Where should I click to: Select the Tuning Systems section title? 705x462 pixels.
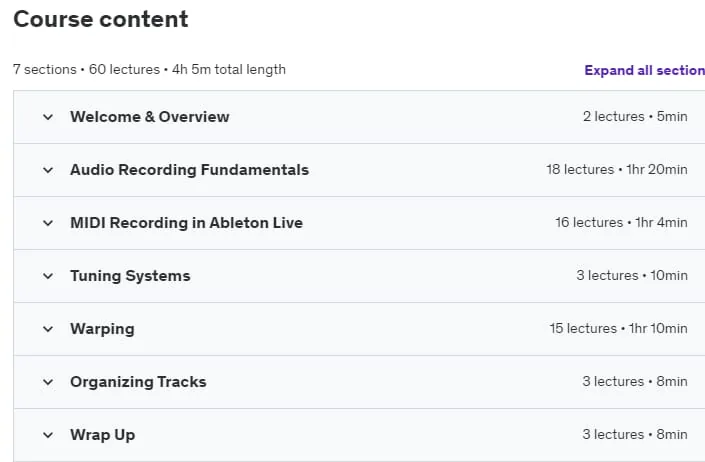[130, 276]
